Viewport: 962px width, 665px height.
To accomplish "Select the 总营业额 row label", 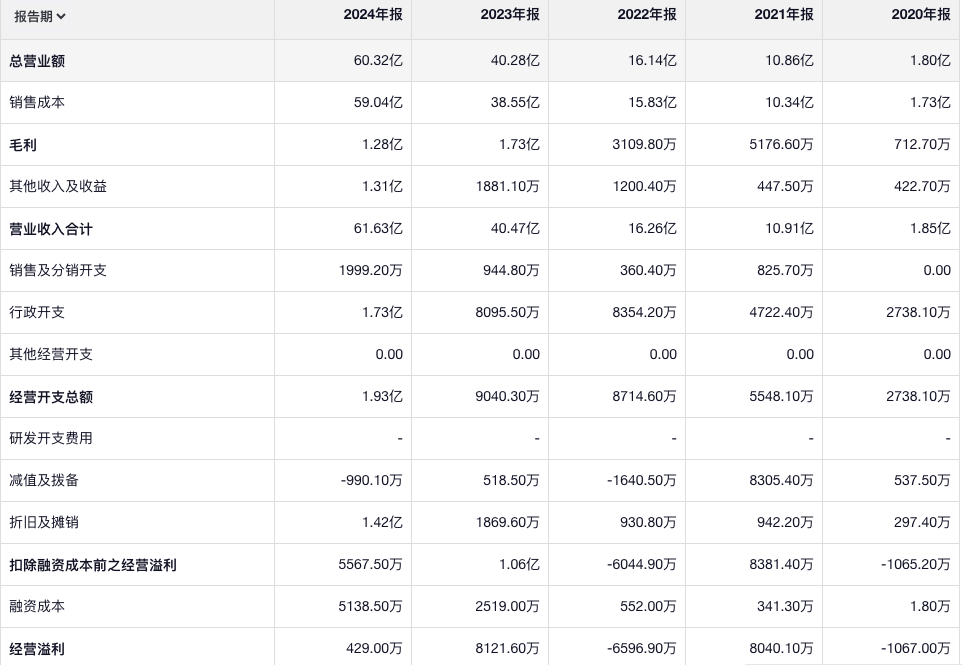I will (x=37, y=61).
